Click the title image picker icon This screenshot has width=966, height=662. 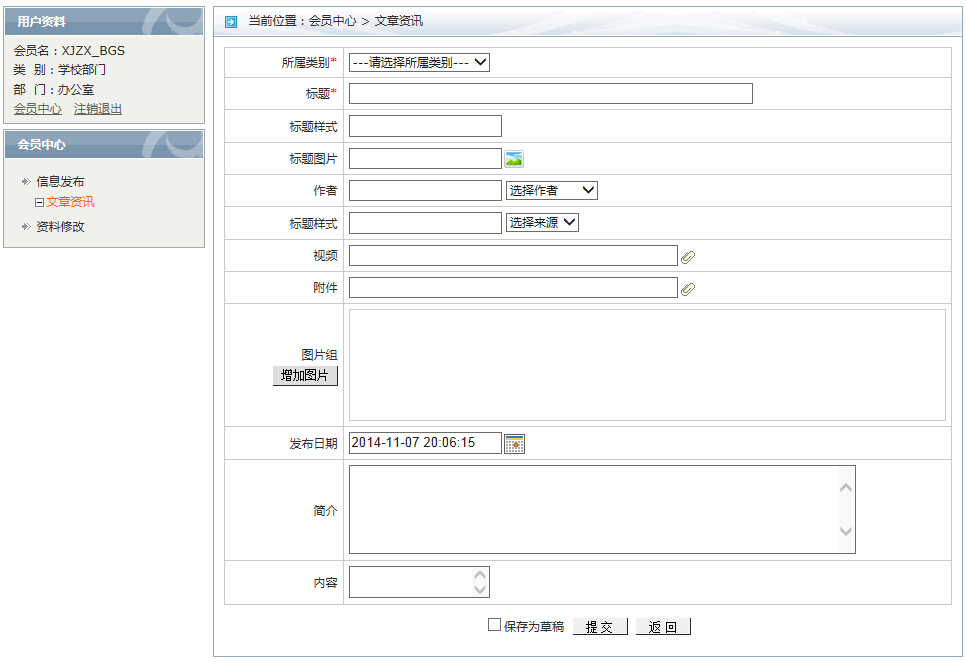pyautogui.click(x=514, y=159)
